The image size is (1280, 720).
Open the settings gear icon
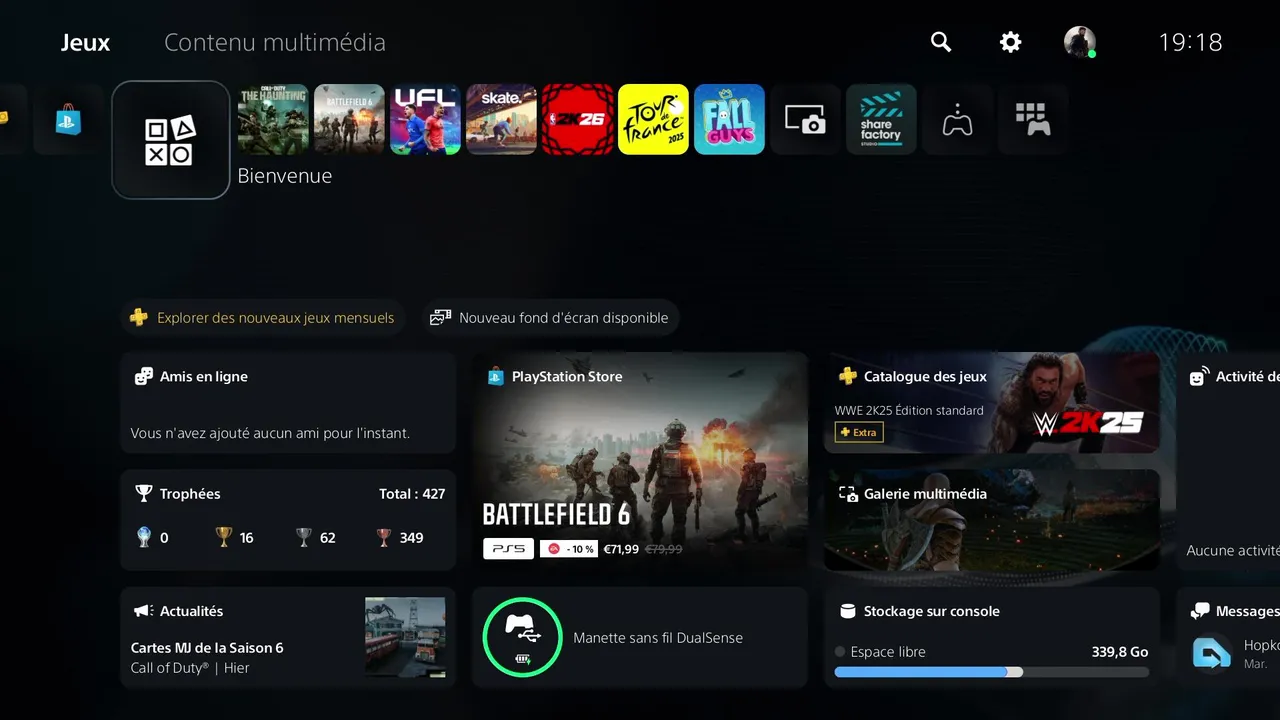[x=1011, y=42]
